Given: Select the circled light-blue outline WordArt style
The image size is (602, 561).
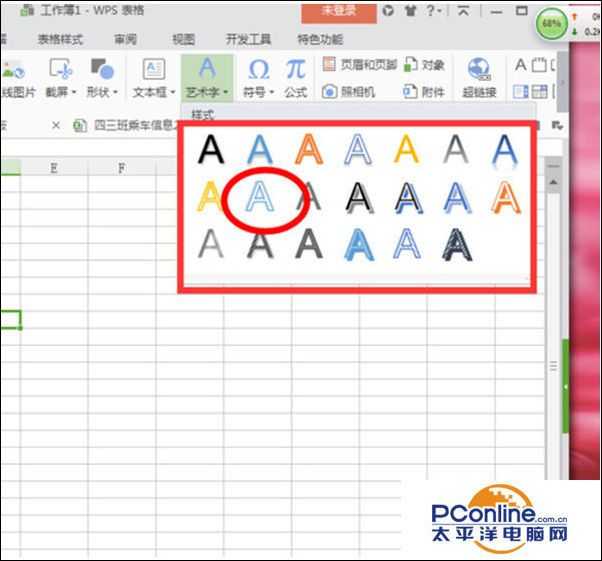Looking at the screenshot, I should tap(259, 196).
